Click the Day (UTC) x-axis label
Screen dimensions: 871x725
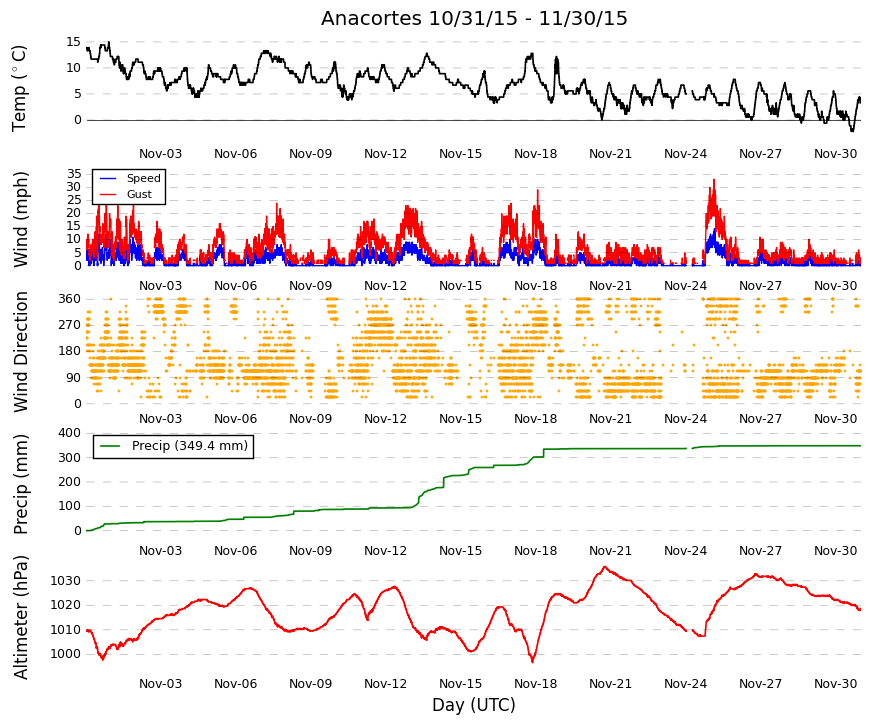pos(474,705)
